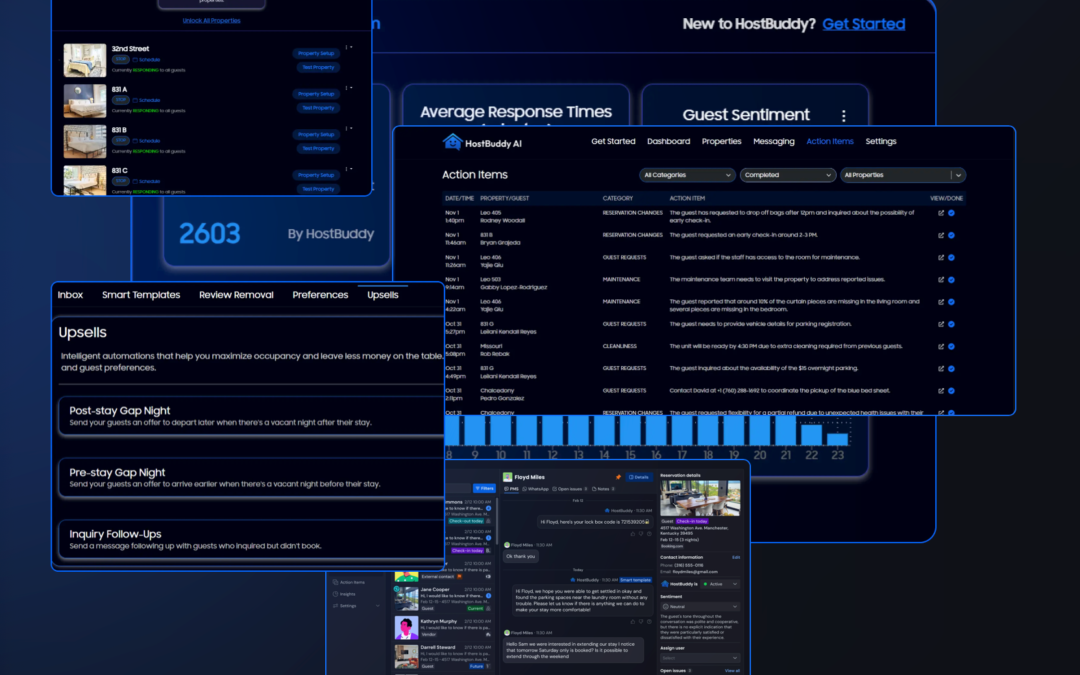
Task: Click the HostBuddy AI house logo
Action: click(x=452, y=142)
